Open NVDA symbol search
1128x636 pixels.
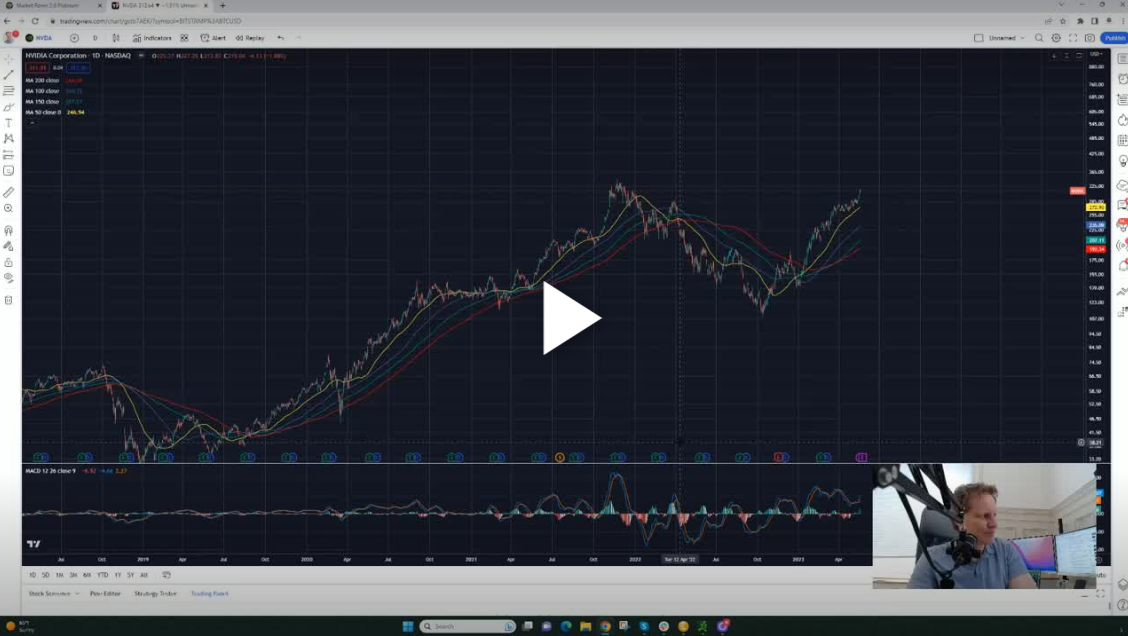tap(39, 38)
